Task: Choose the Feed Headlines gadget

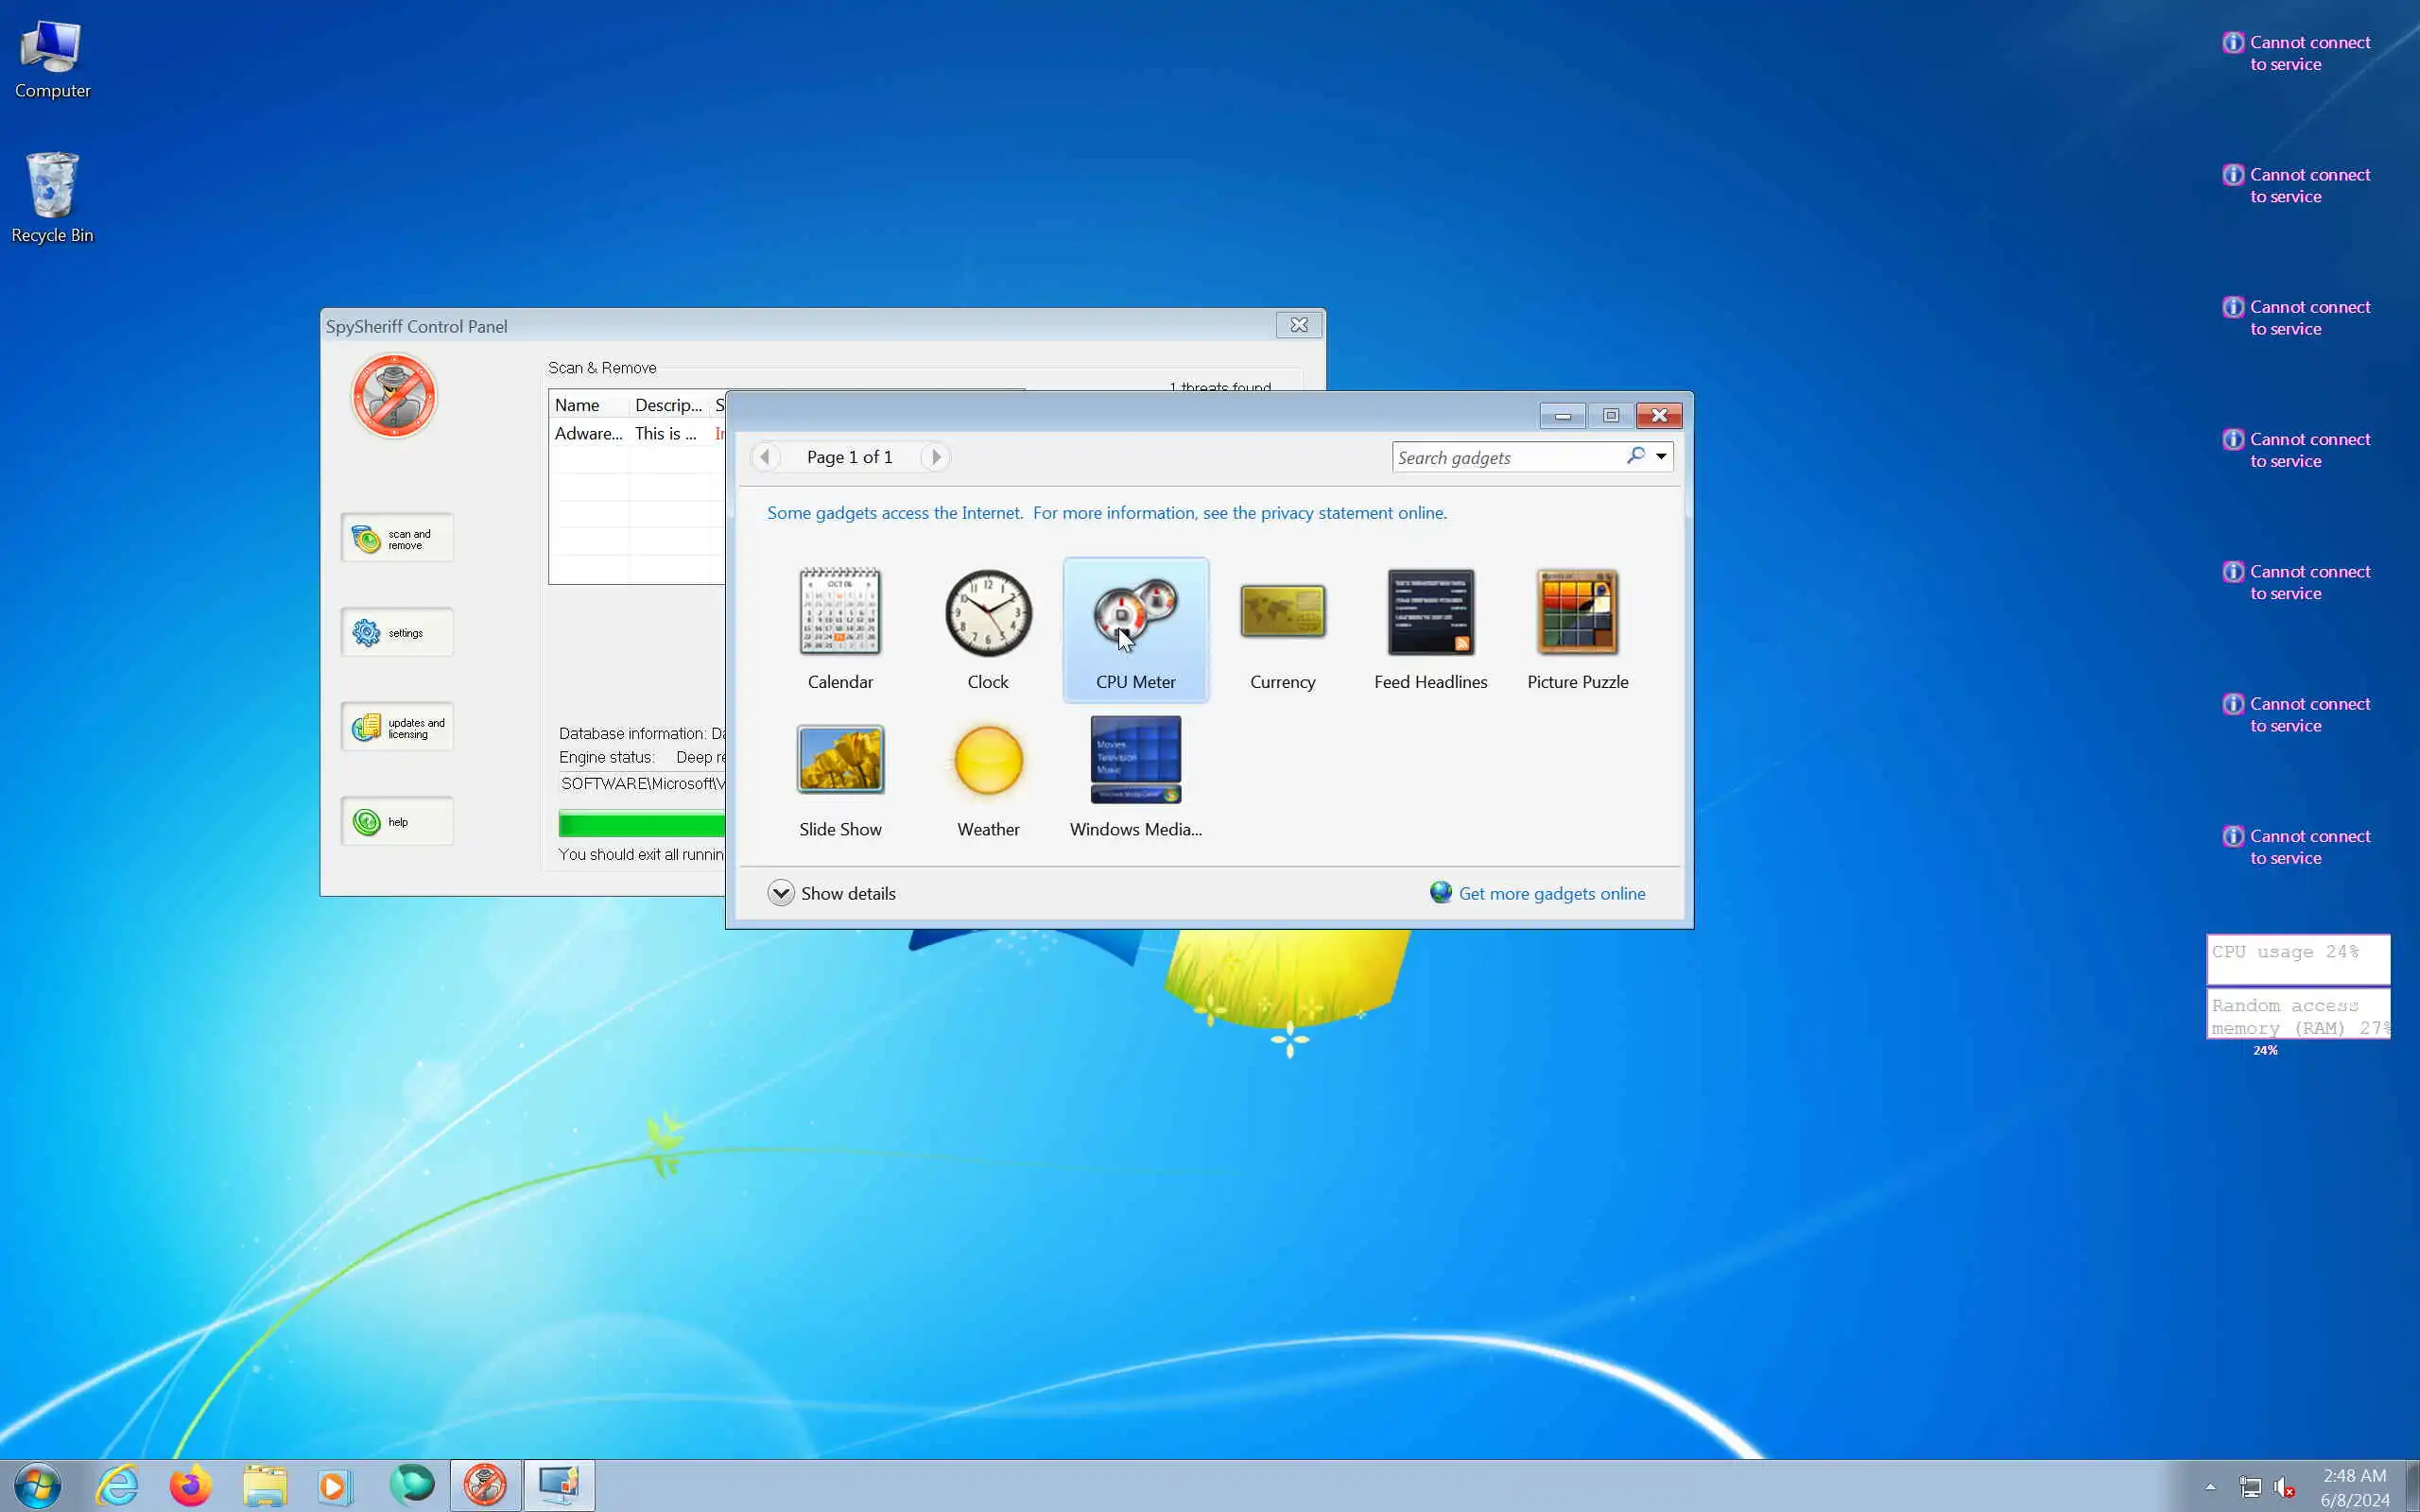Action: [x=1430, y=612]
